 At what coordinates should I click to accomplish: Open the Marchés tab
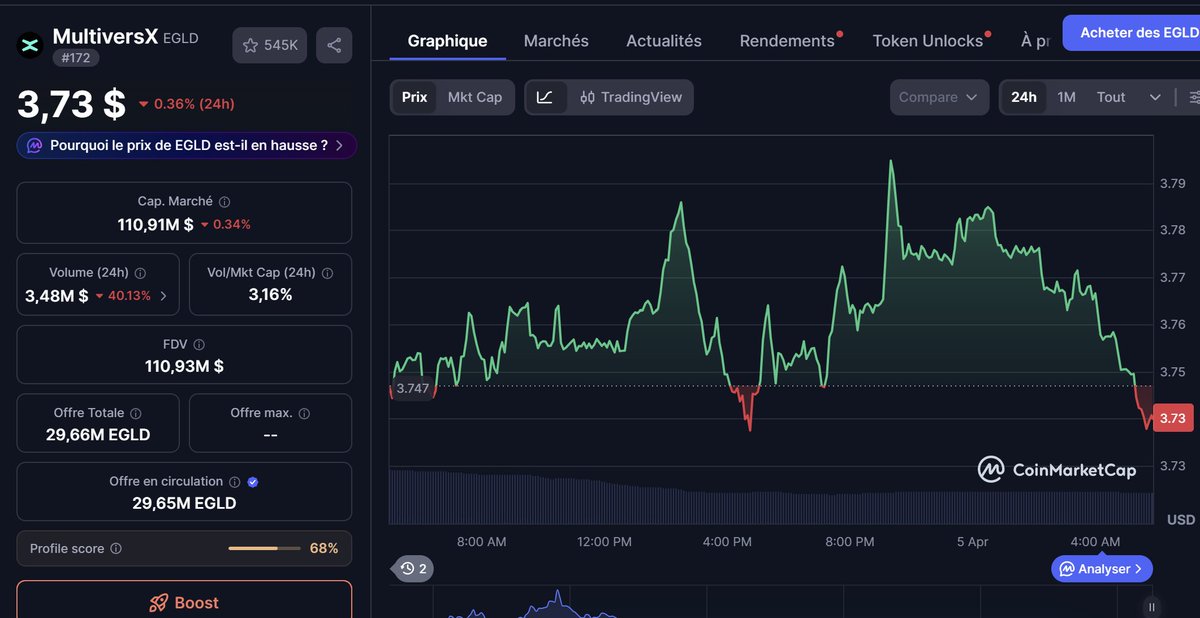click(556, 41)
